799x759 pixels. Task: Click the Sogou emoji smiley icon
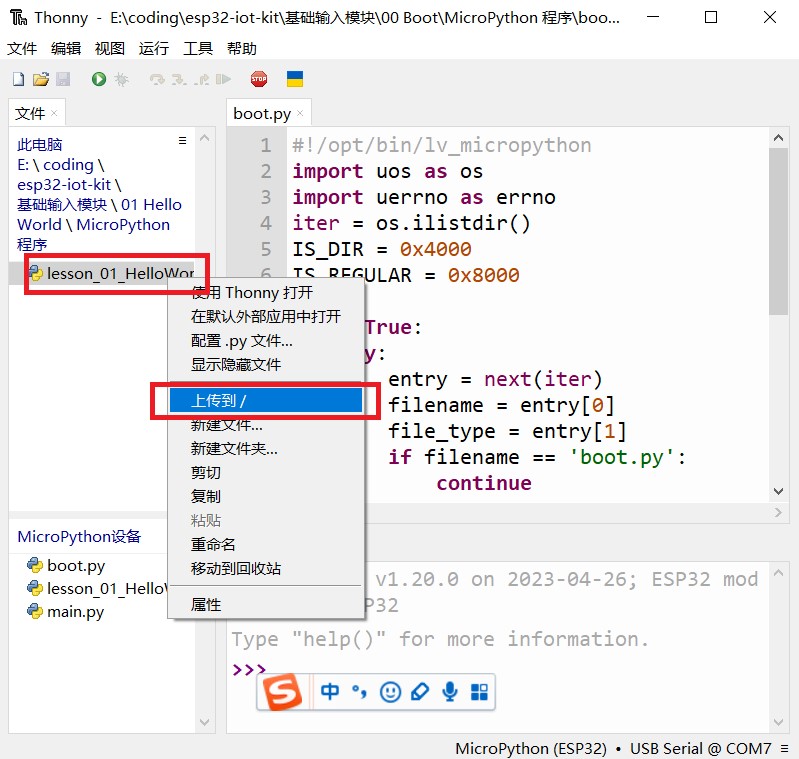391,691
